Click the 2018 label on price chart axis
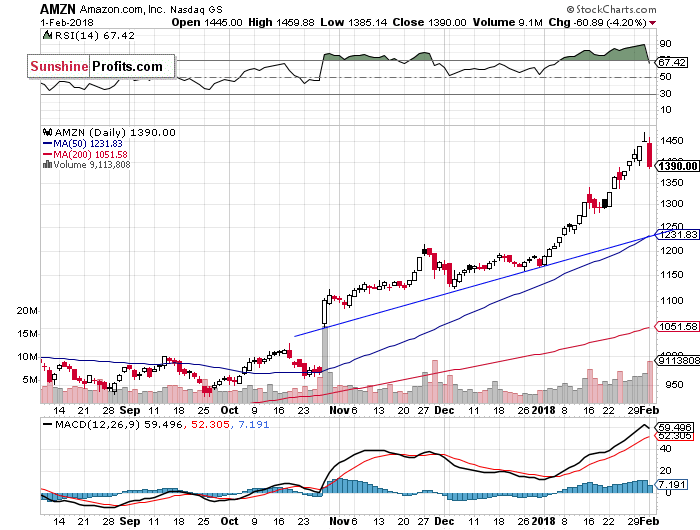This screenshot has width=700, height=530. pos(543,410)
